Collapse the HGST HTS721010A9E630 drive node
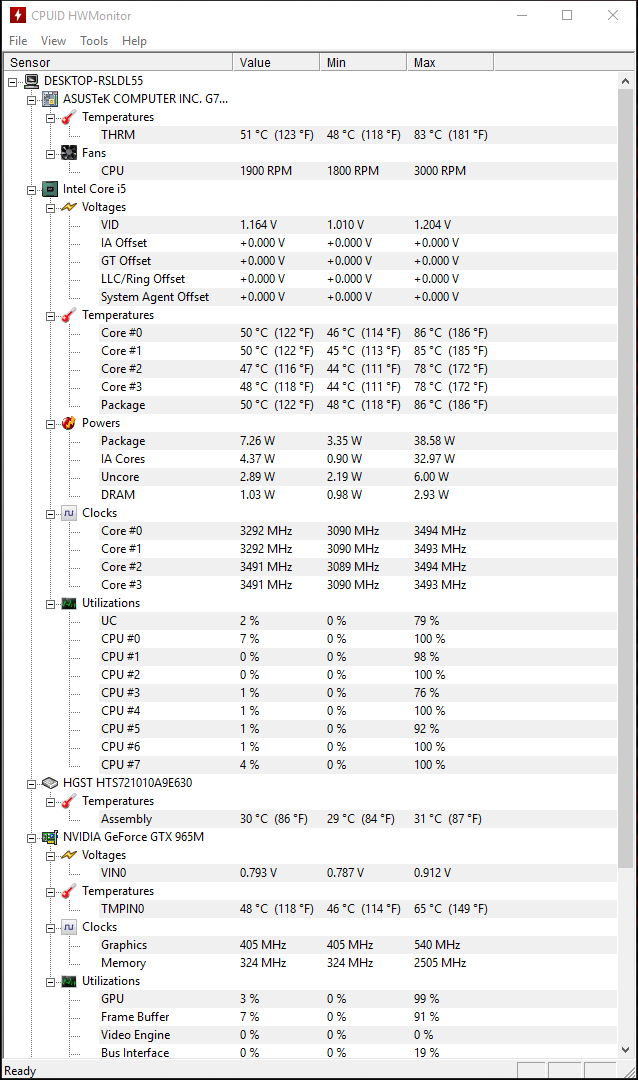Screen dimensions: 638x1080 tap(32, 783)
